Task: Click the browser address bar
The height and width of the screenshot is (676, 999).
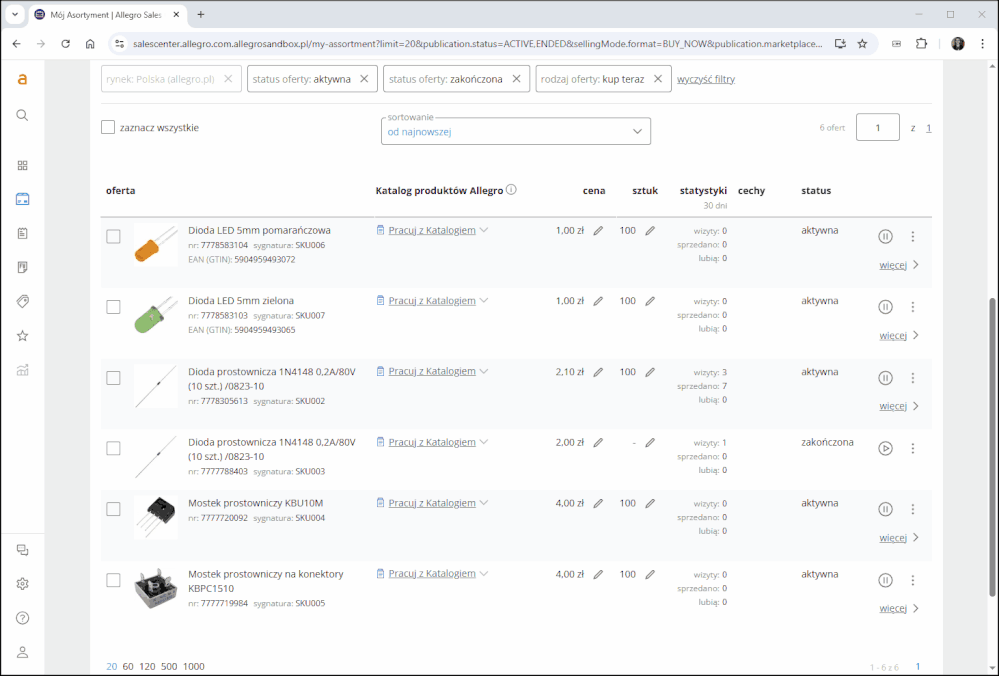Action: (x=477, y=44)
